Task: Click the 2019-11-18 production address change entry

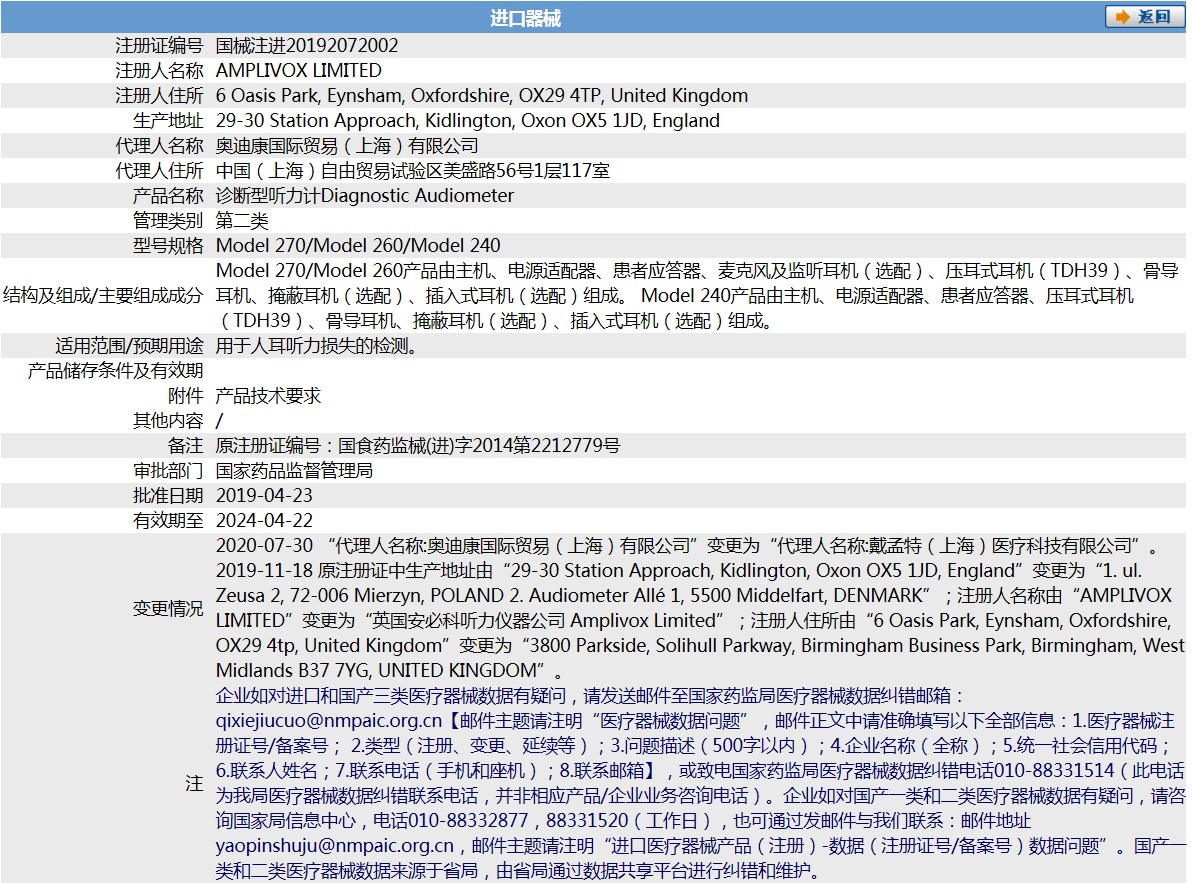Action: pyautogui.click(x=700, y=621)
